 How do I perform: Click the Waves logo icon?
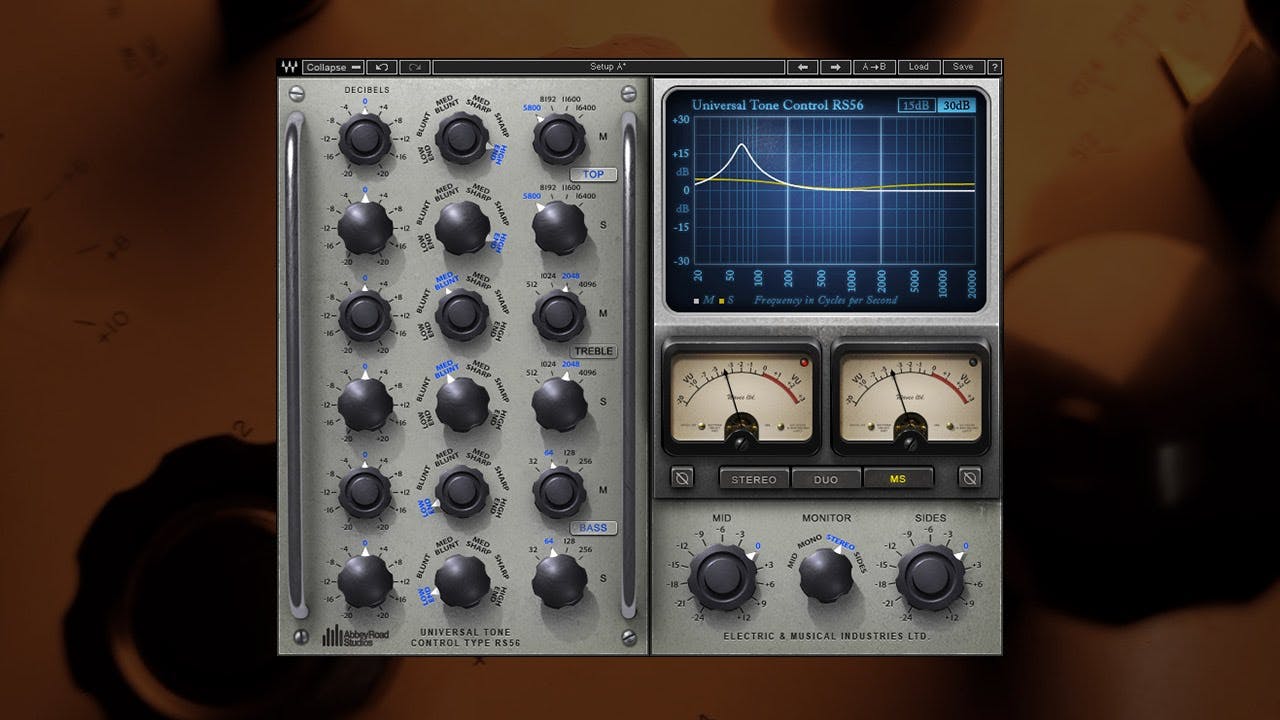pos(292,66)
